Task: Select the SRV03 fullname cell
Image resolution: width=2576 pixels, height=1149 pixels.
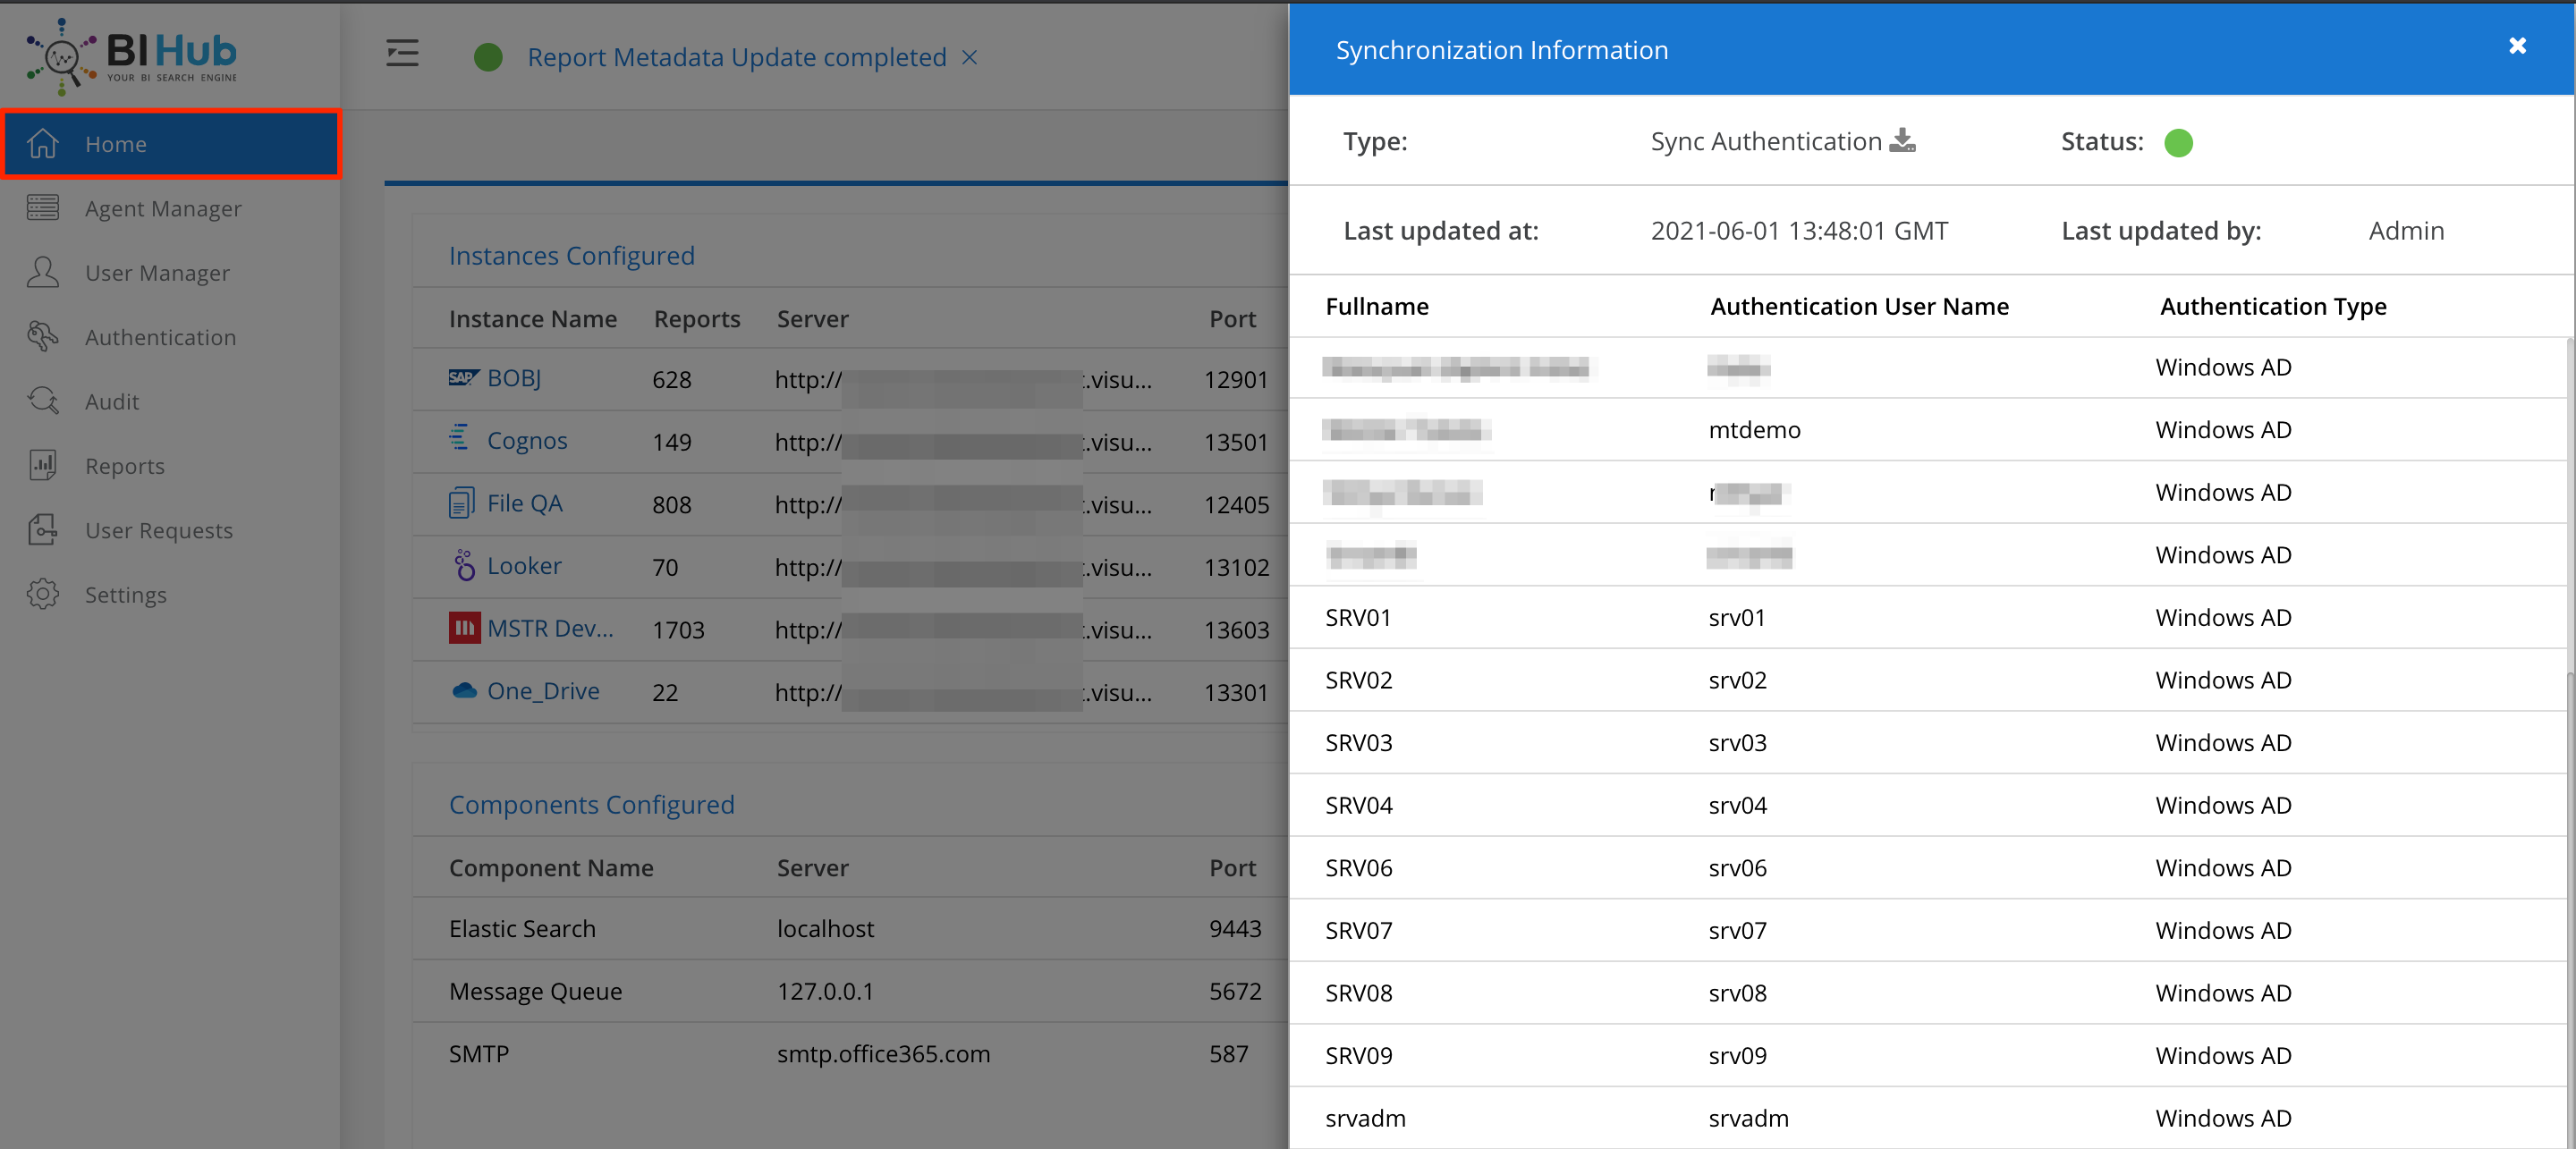Action: point(1358,742)
